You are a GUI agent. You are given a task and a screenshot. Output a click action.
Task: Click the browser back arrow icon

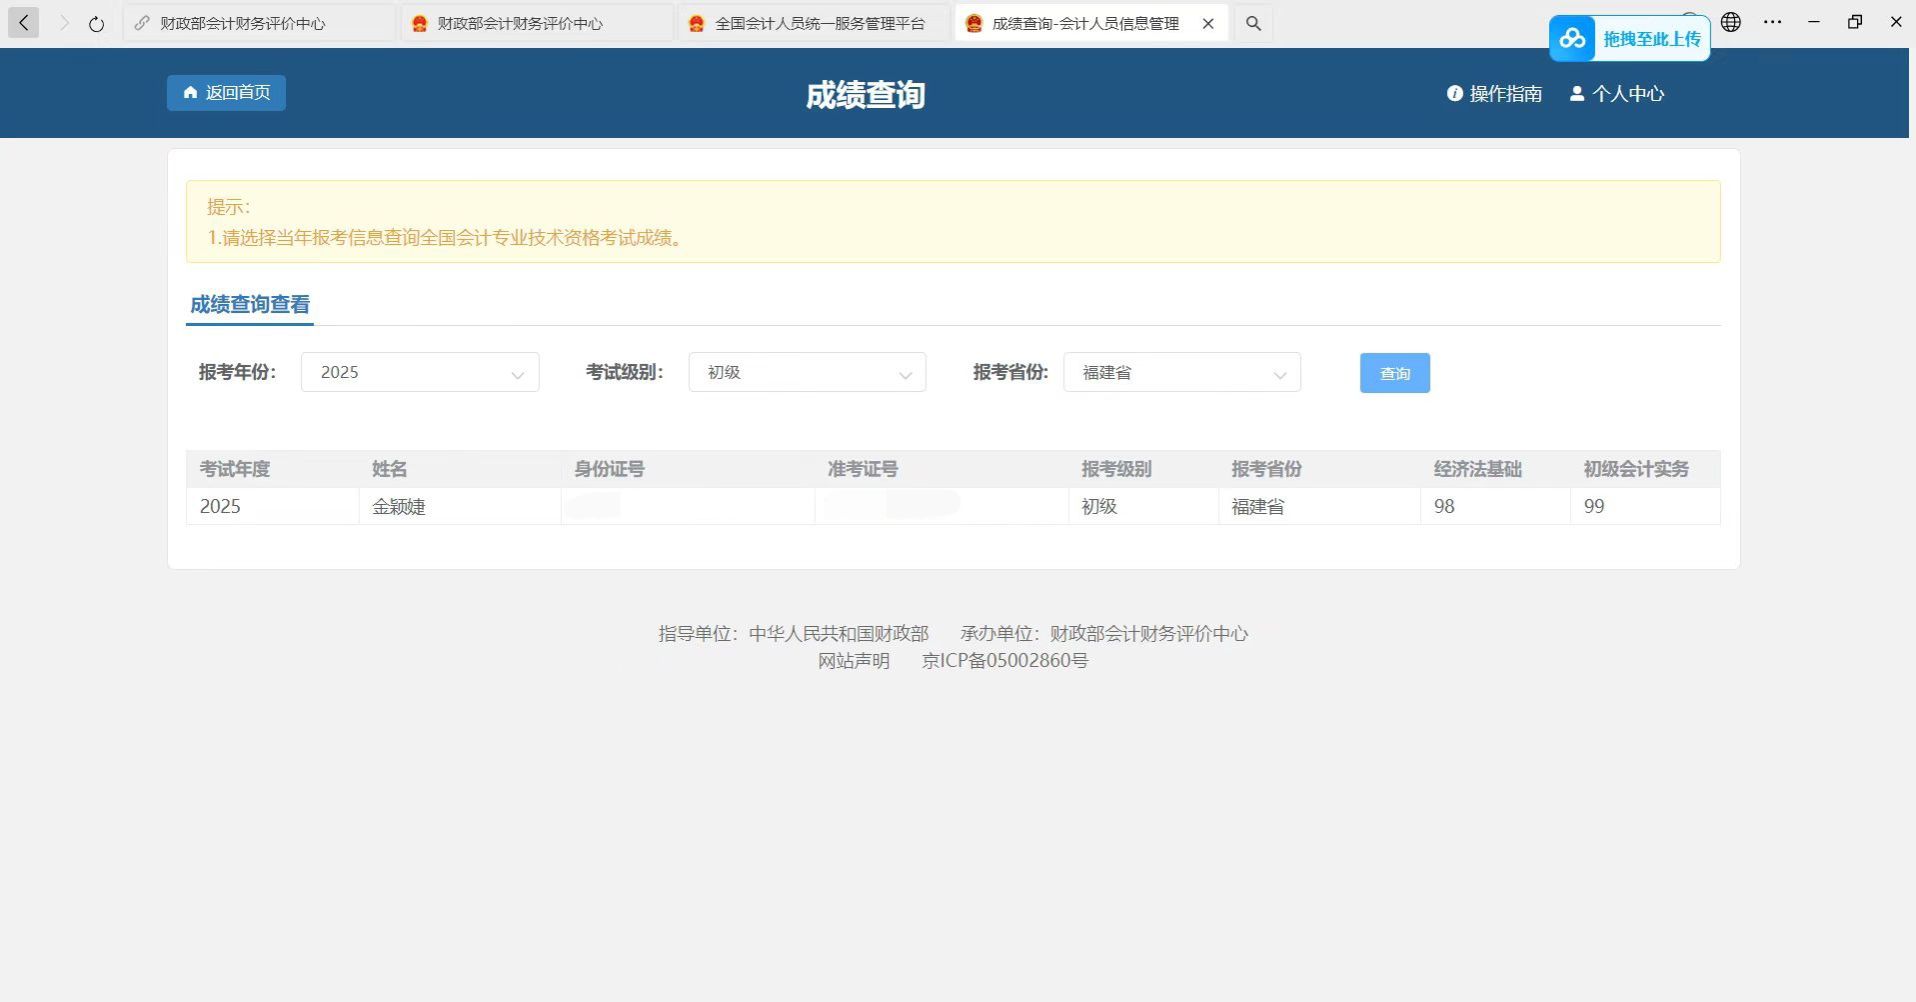(23, 23)
